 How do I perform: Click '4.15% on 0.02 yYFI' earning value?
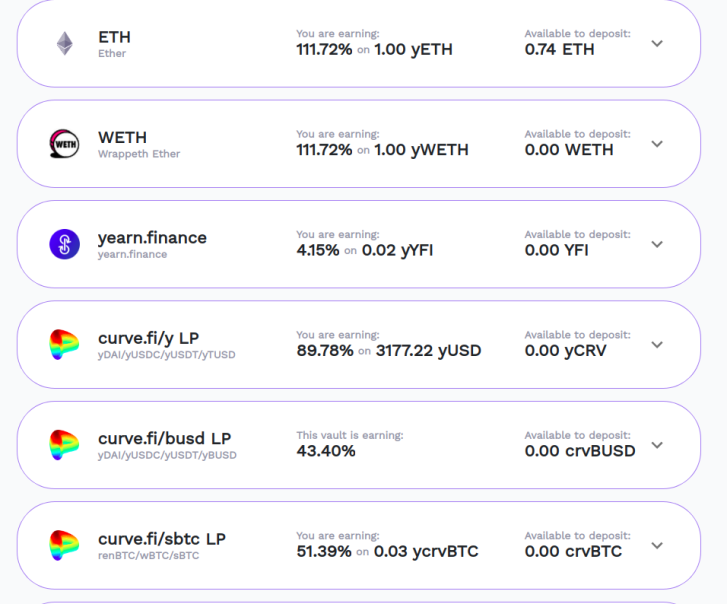[365, 250]
